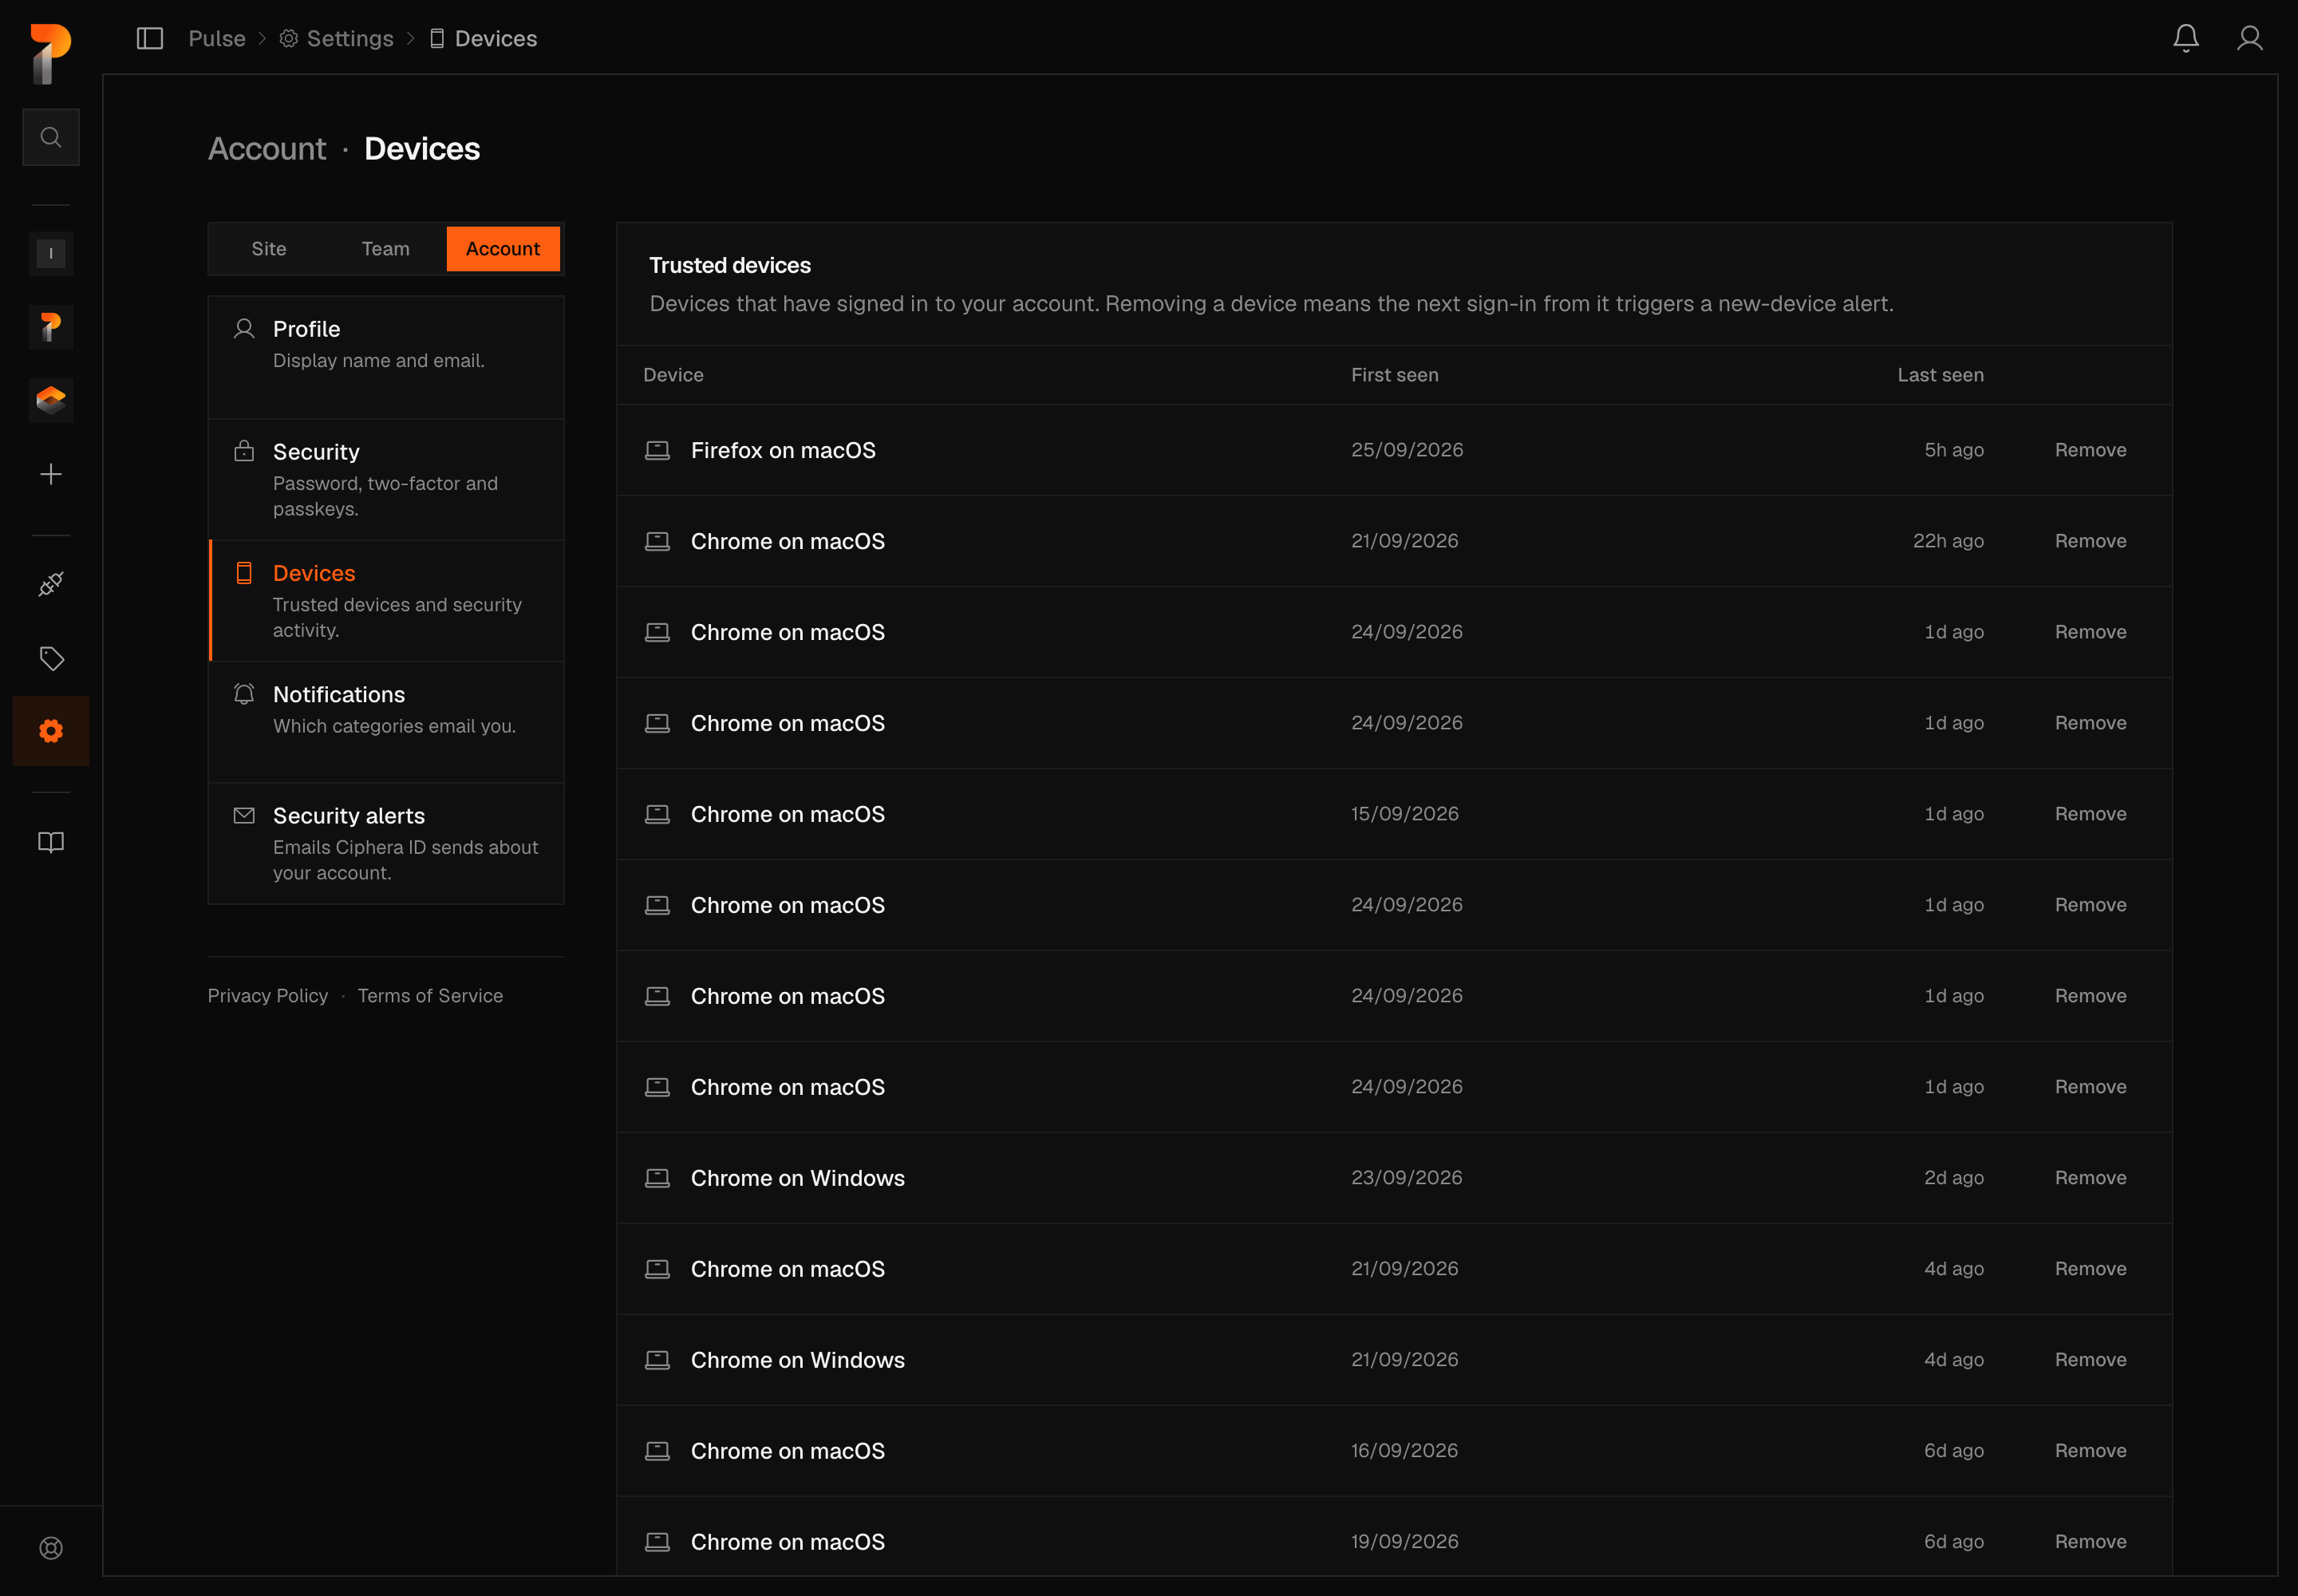Open the documentation book icon
This screenshot has width=2298, height=1596.
(51, 842)
